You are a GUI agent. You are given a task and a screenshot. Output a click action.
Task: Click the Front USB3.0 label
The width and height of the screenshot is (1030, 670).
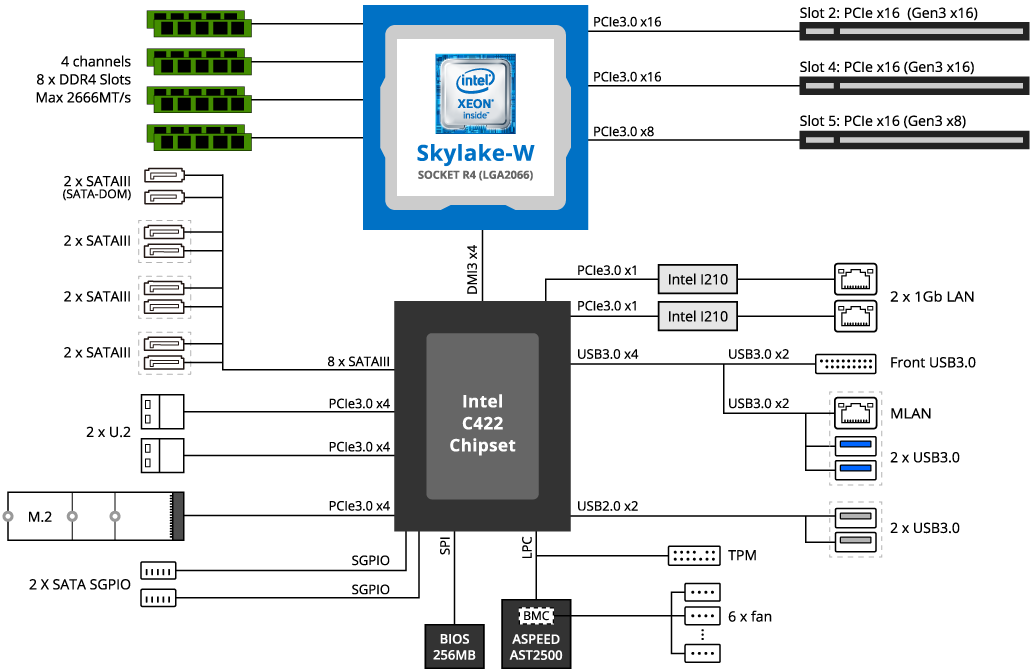(933, 363)
